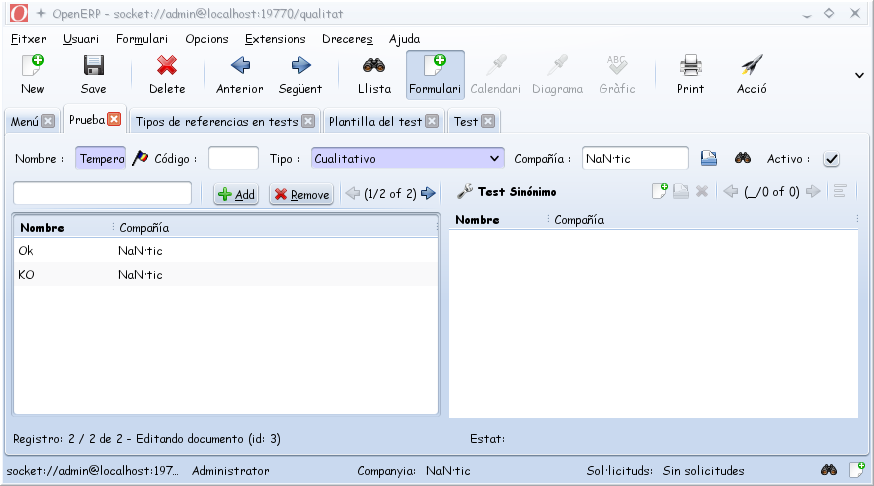Image resolution: width=874 pixels, height=486 pixels.
Task: Expand the toolbar overflow chevron
Action: tap(859, 75)
